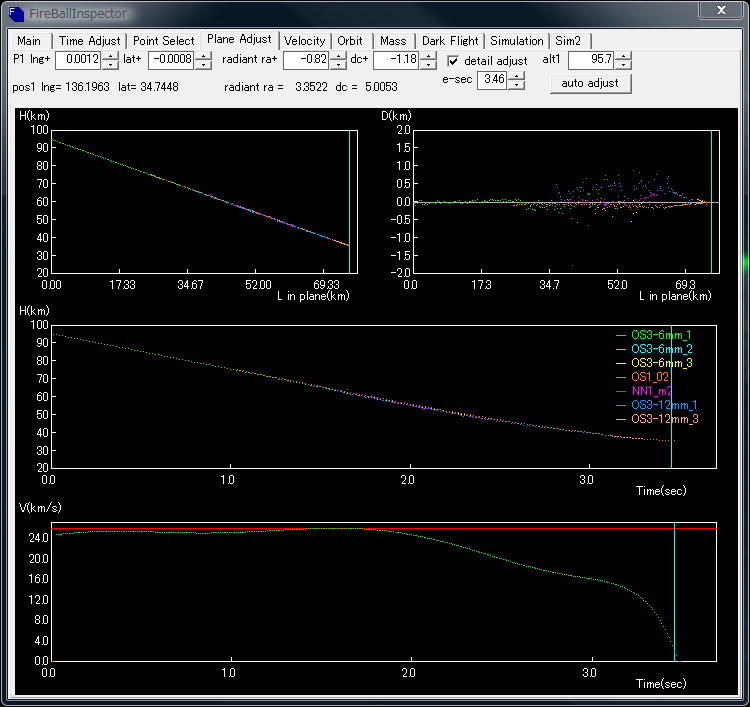This screenshot has width=750, height=707.
Task: Decrease the P1 lng+ value
Action: click(x=110, y=65)
